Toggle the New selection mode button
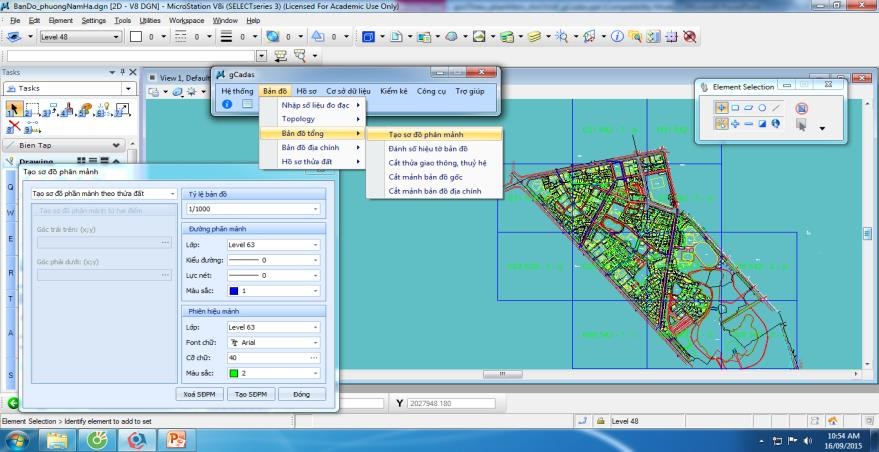Screen dimensions: 879x452 721,124
